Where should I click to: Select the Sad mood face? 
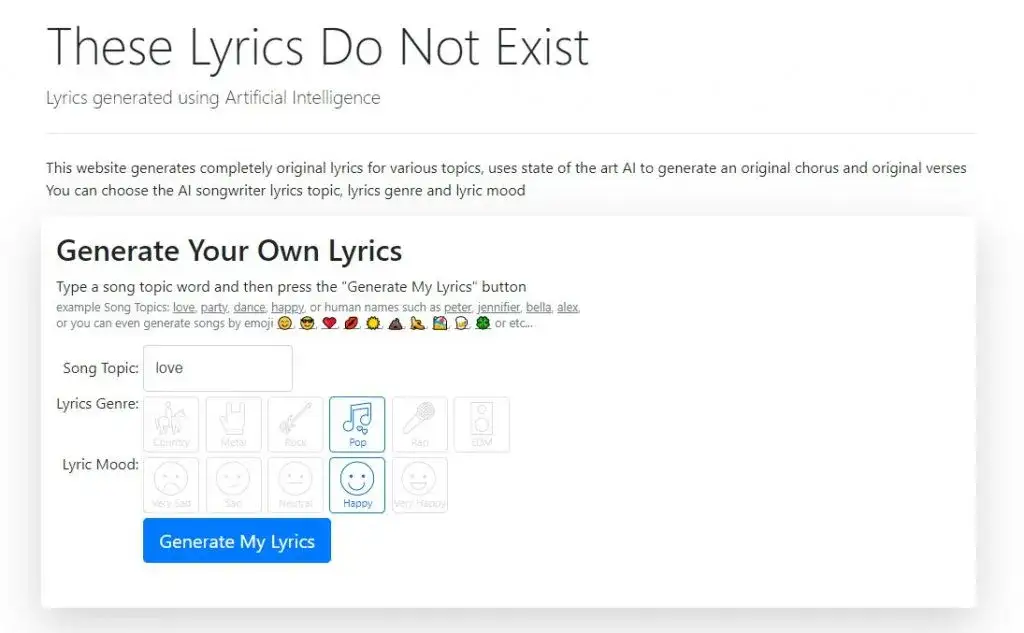[x=233, y=485]
